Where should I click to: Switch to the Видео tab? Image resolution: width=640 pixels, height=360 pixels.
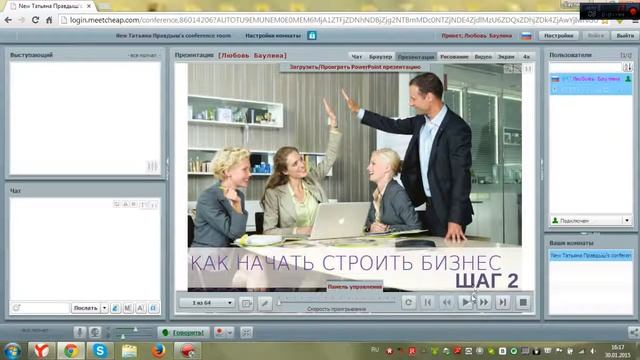coord(483,57)
